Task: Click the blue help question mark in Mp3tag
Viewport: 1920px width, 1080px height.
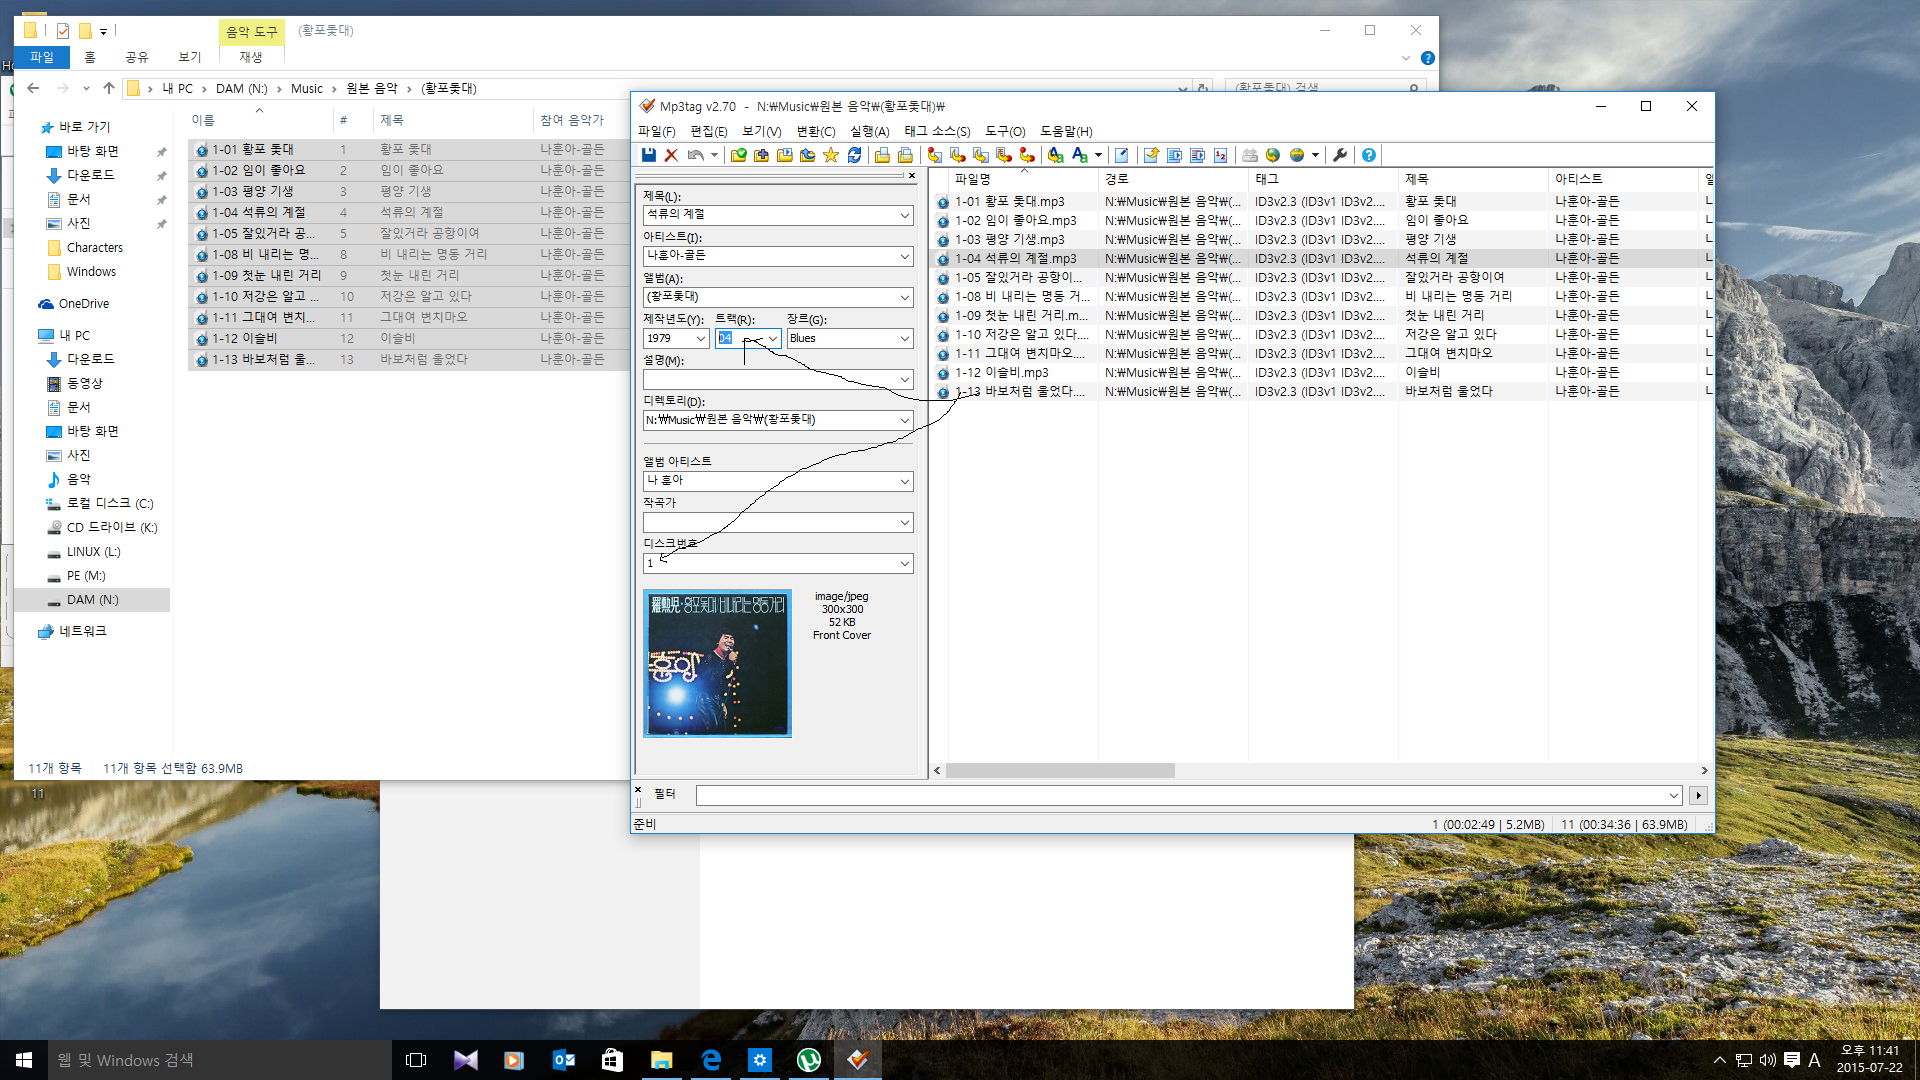Action: pyautogui.click(x=1369, y=155)
